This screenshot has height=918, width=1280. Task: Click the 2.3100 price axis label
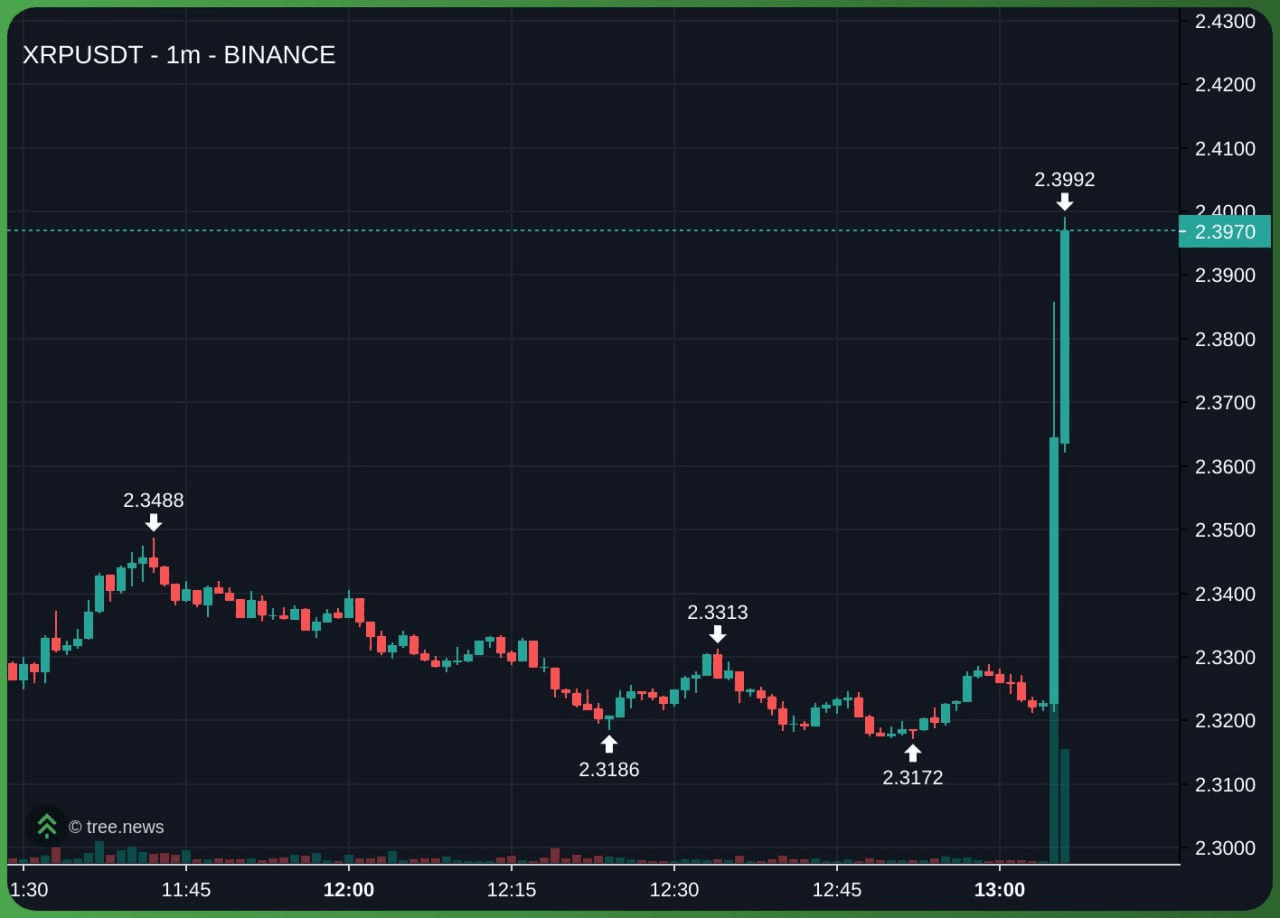[x=1225, y=784]
